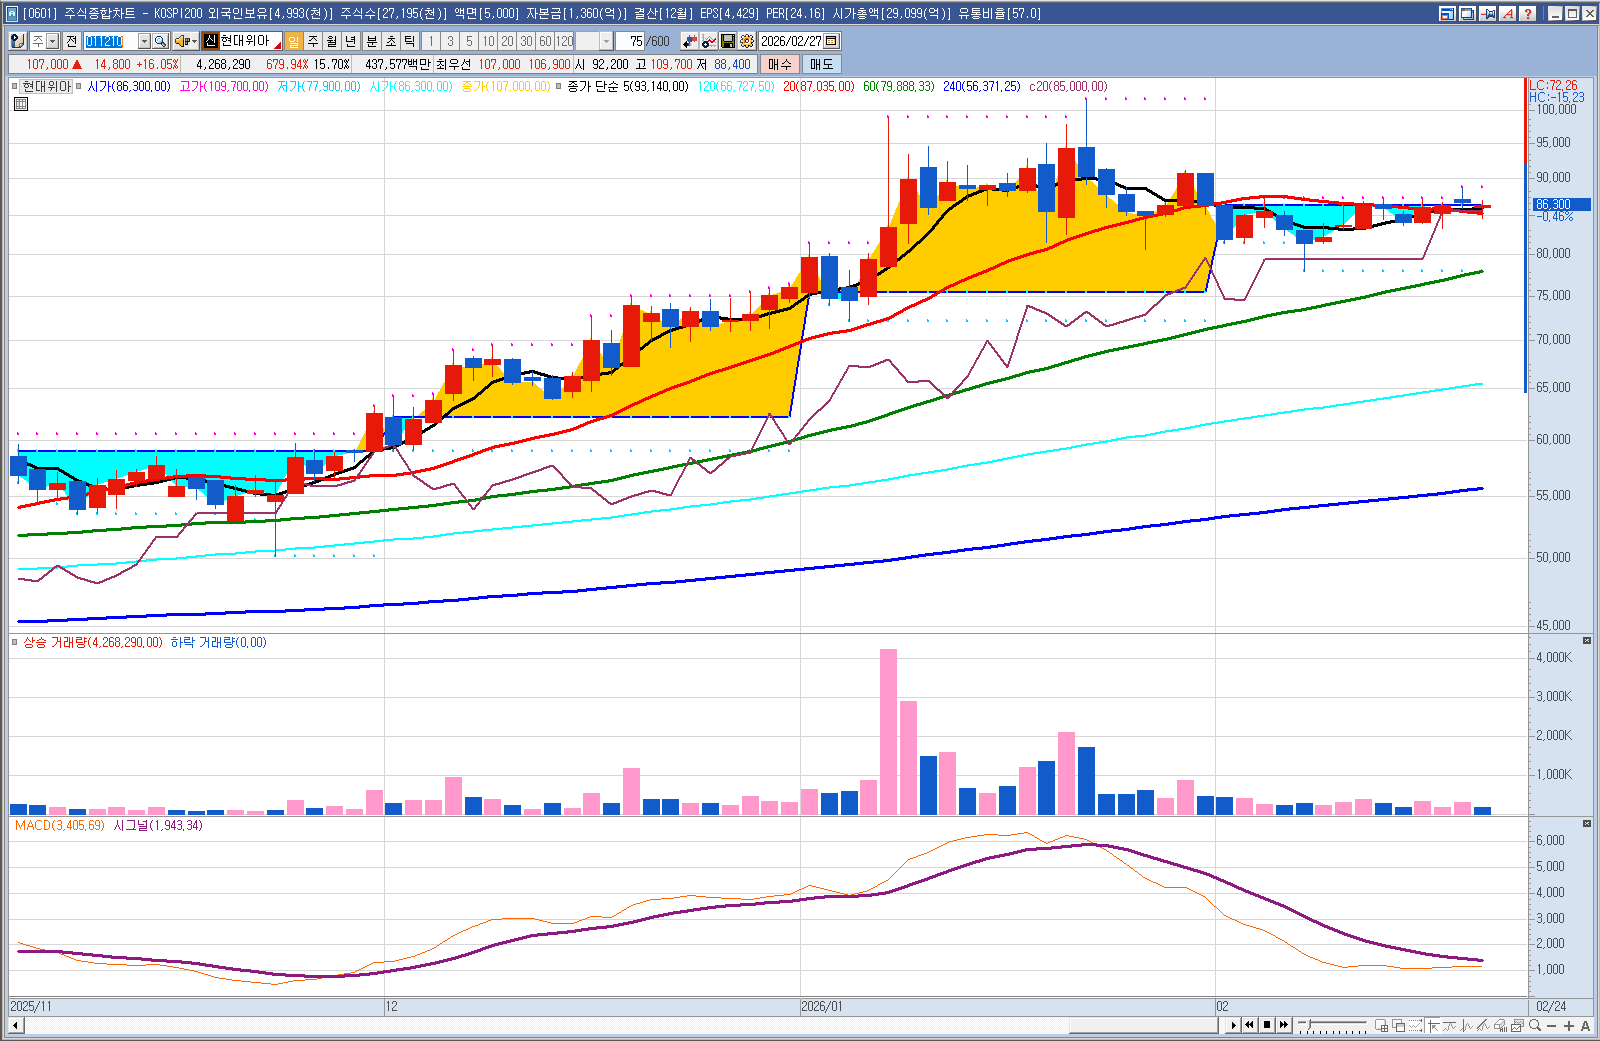The height and width of the screenshot is (1041, 1600).
Task: Click the window layout icon in title bar
Action: pos(1447,13)
